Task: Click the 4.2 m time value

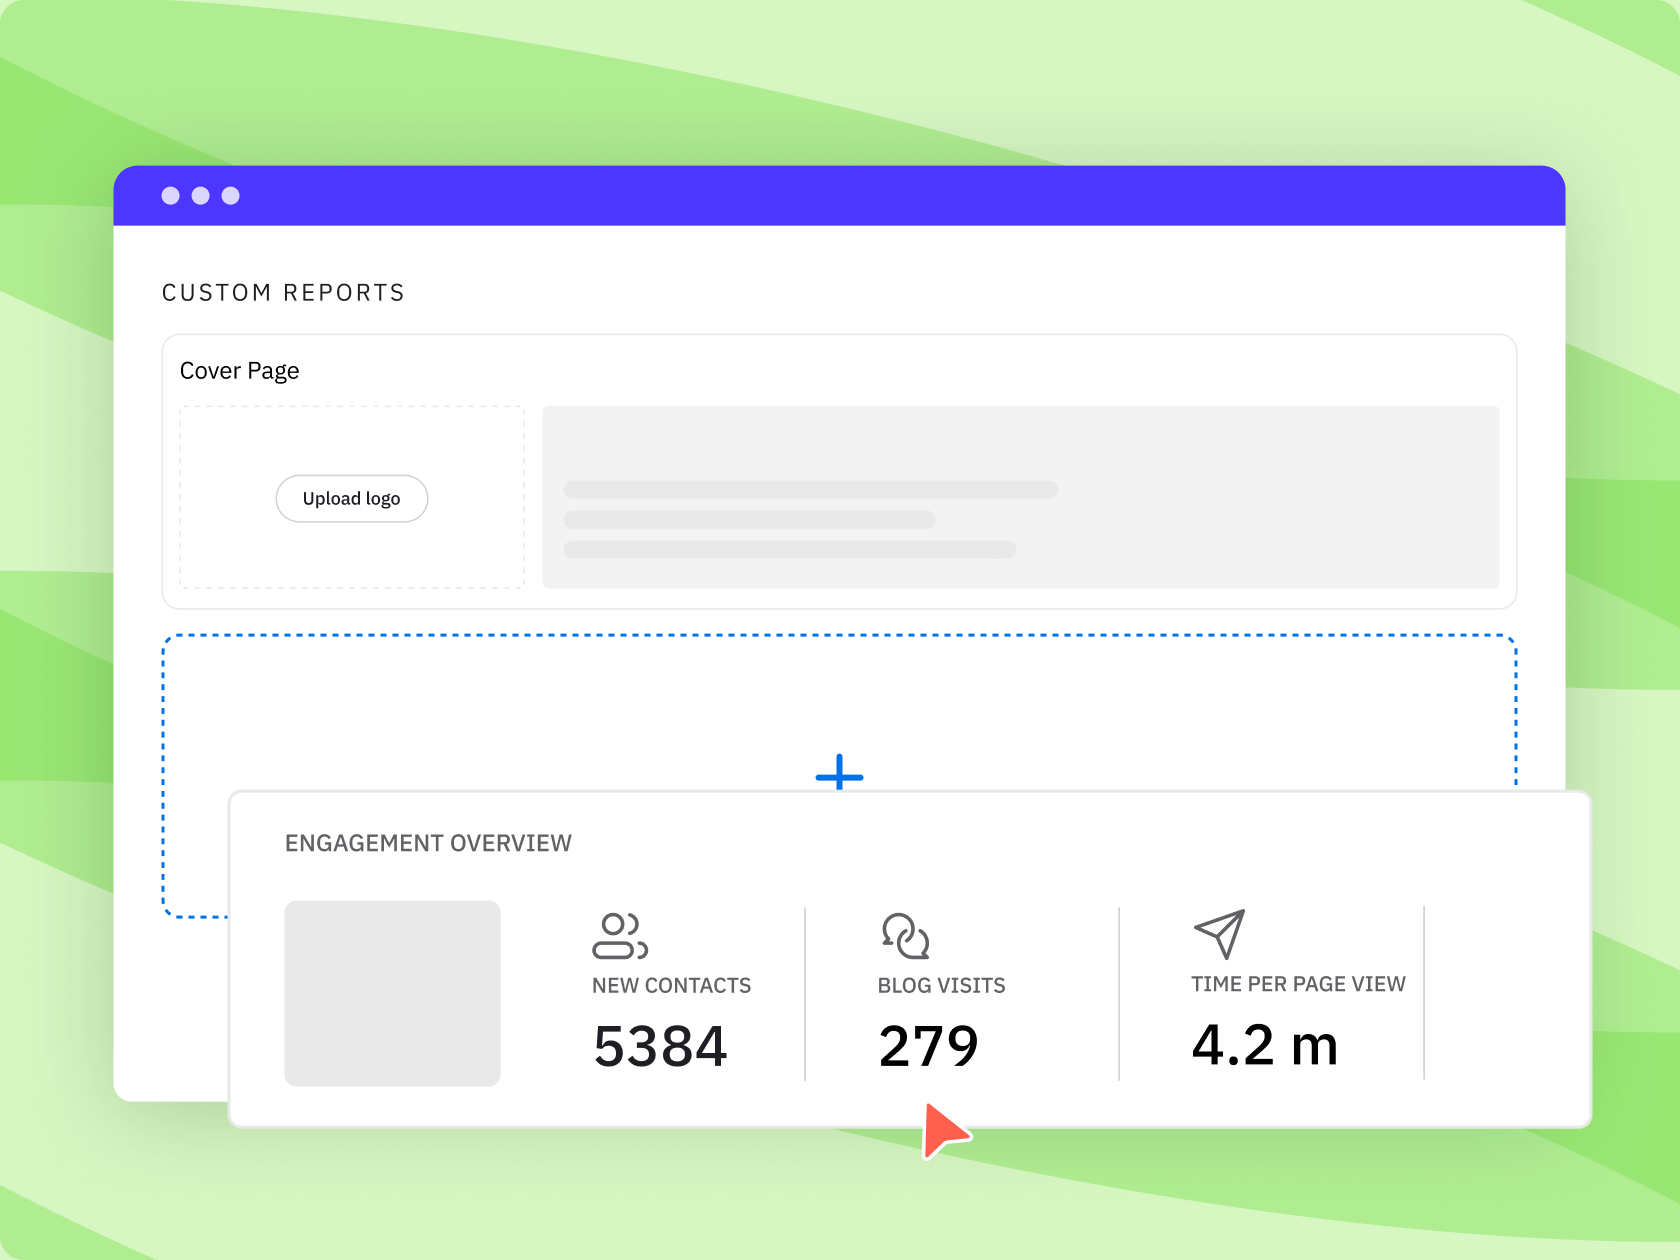Action: [1264, 1045]
